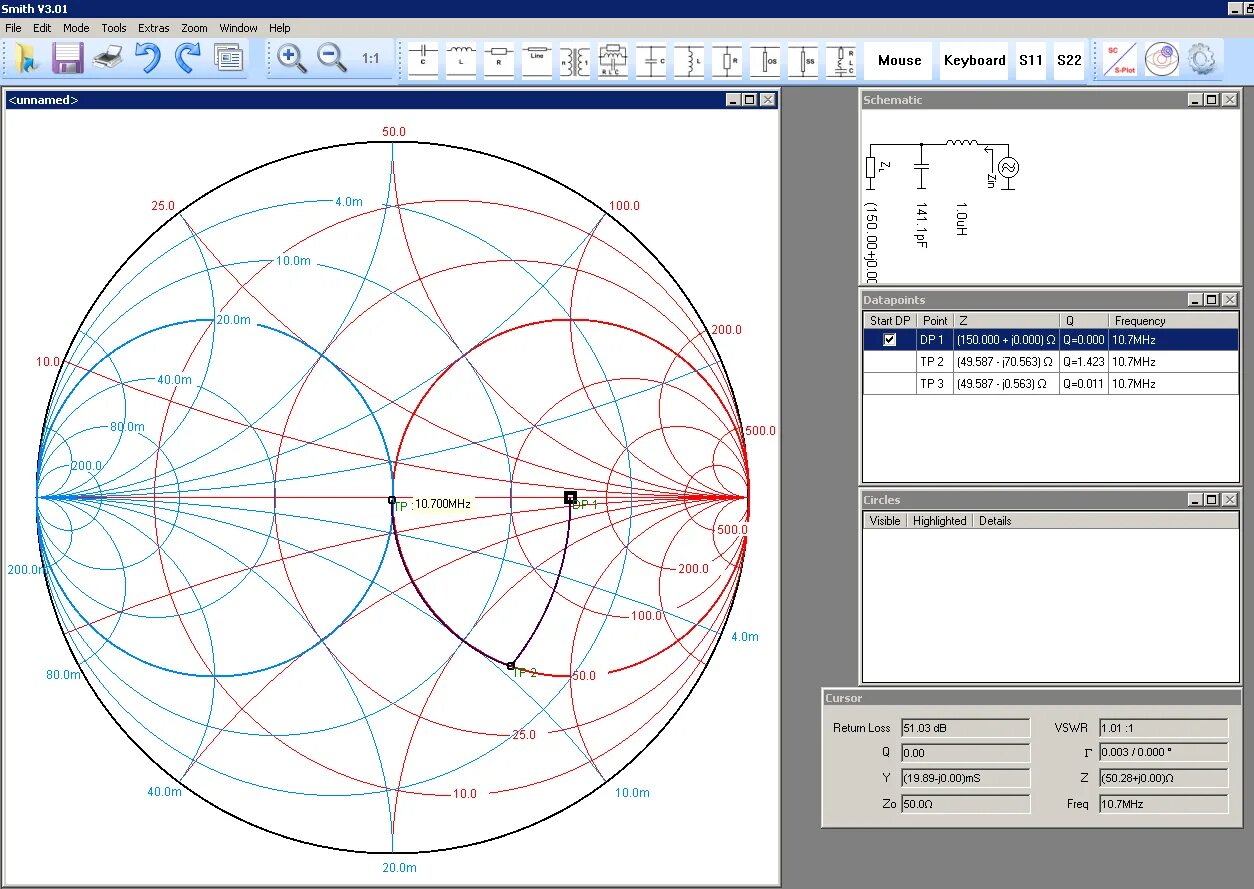This screenshot has height=889, width=1254.
Task: Click the Visible column header in Circles
Action: [884, 521]
